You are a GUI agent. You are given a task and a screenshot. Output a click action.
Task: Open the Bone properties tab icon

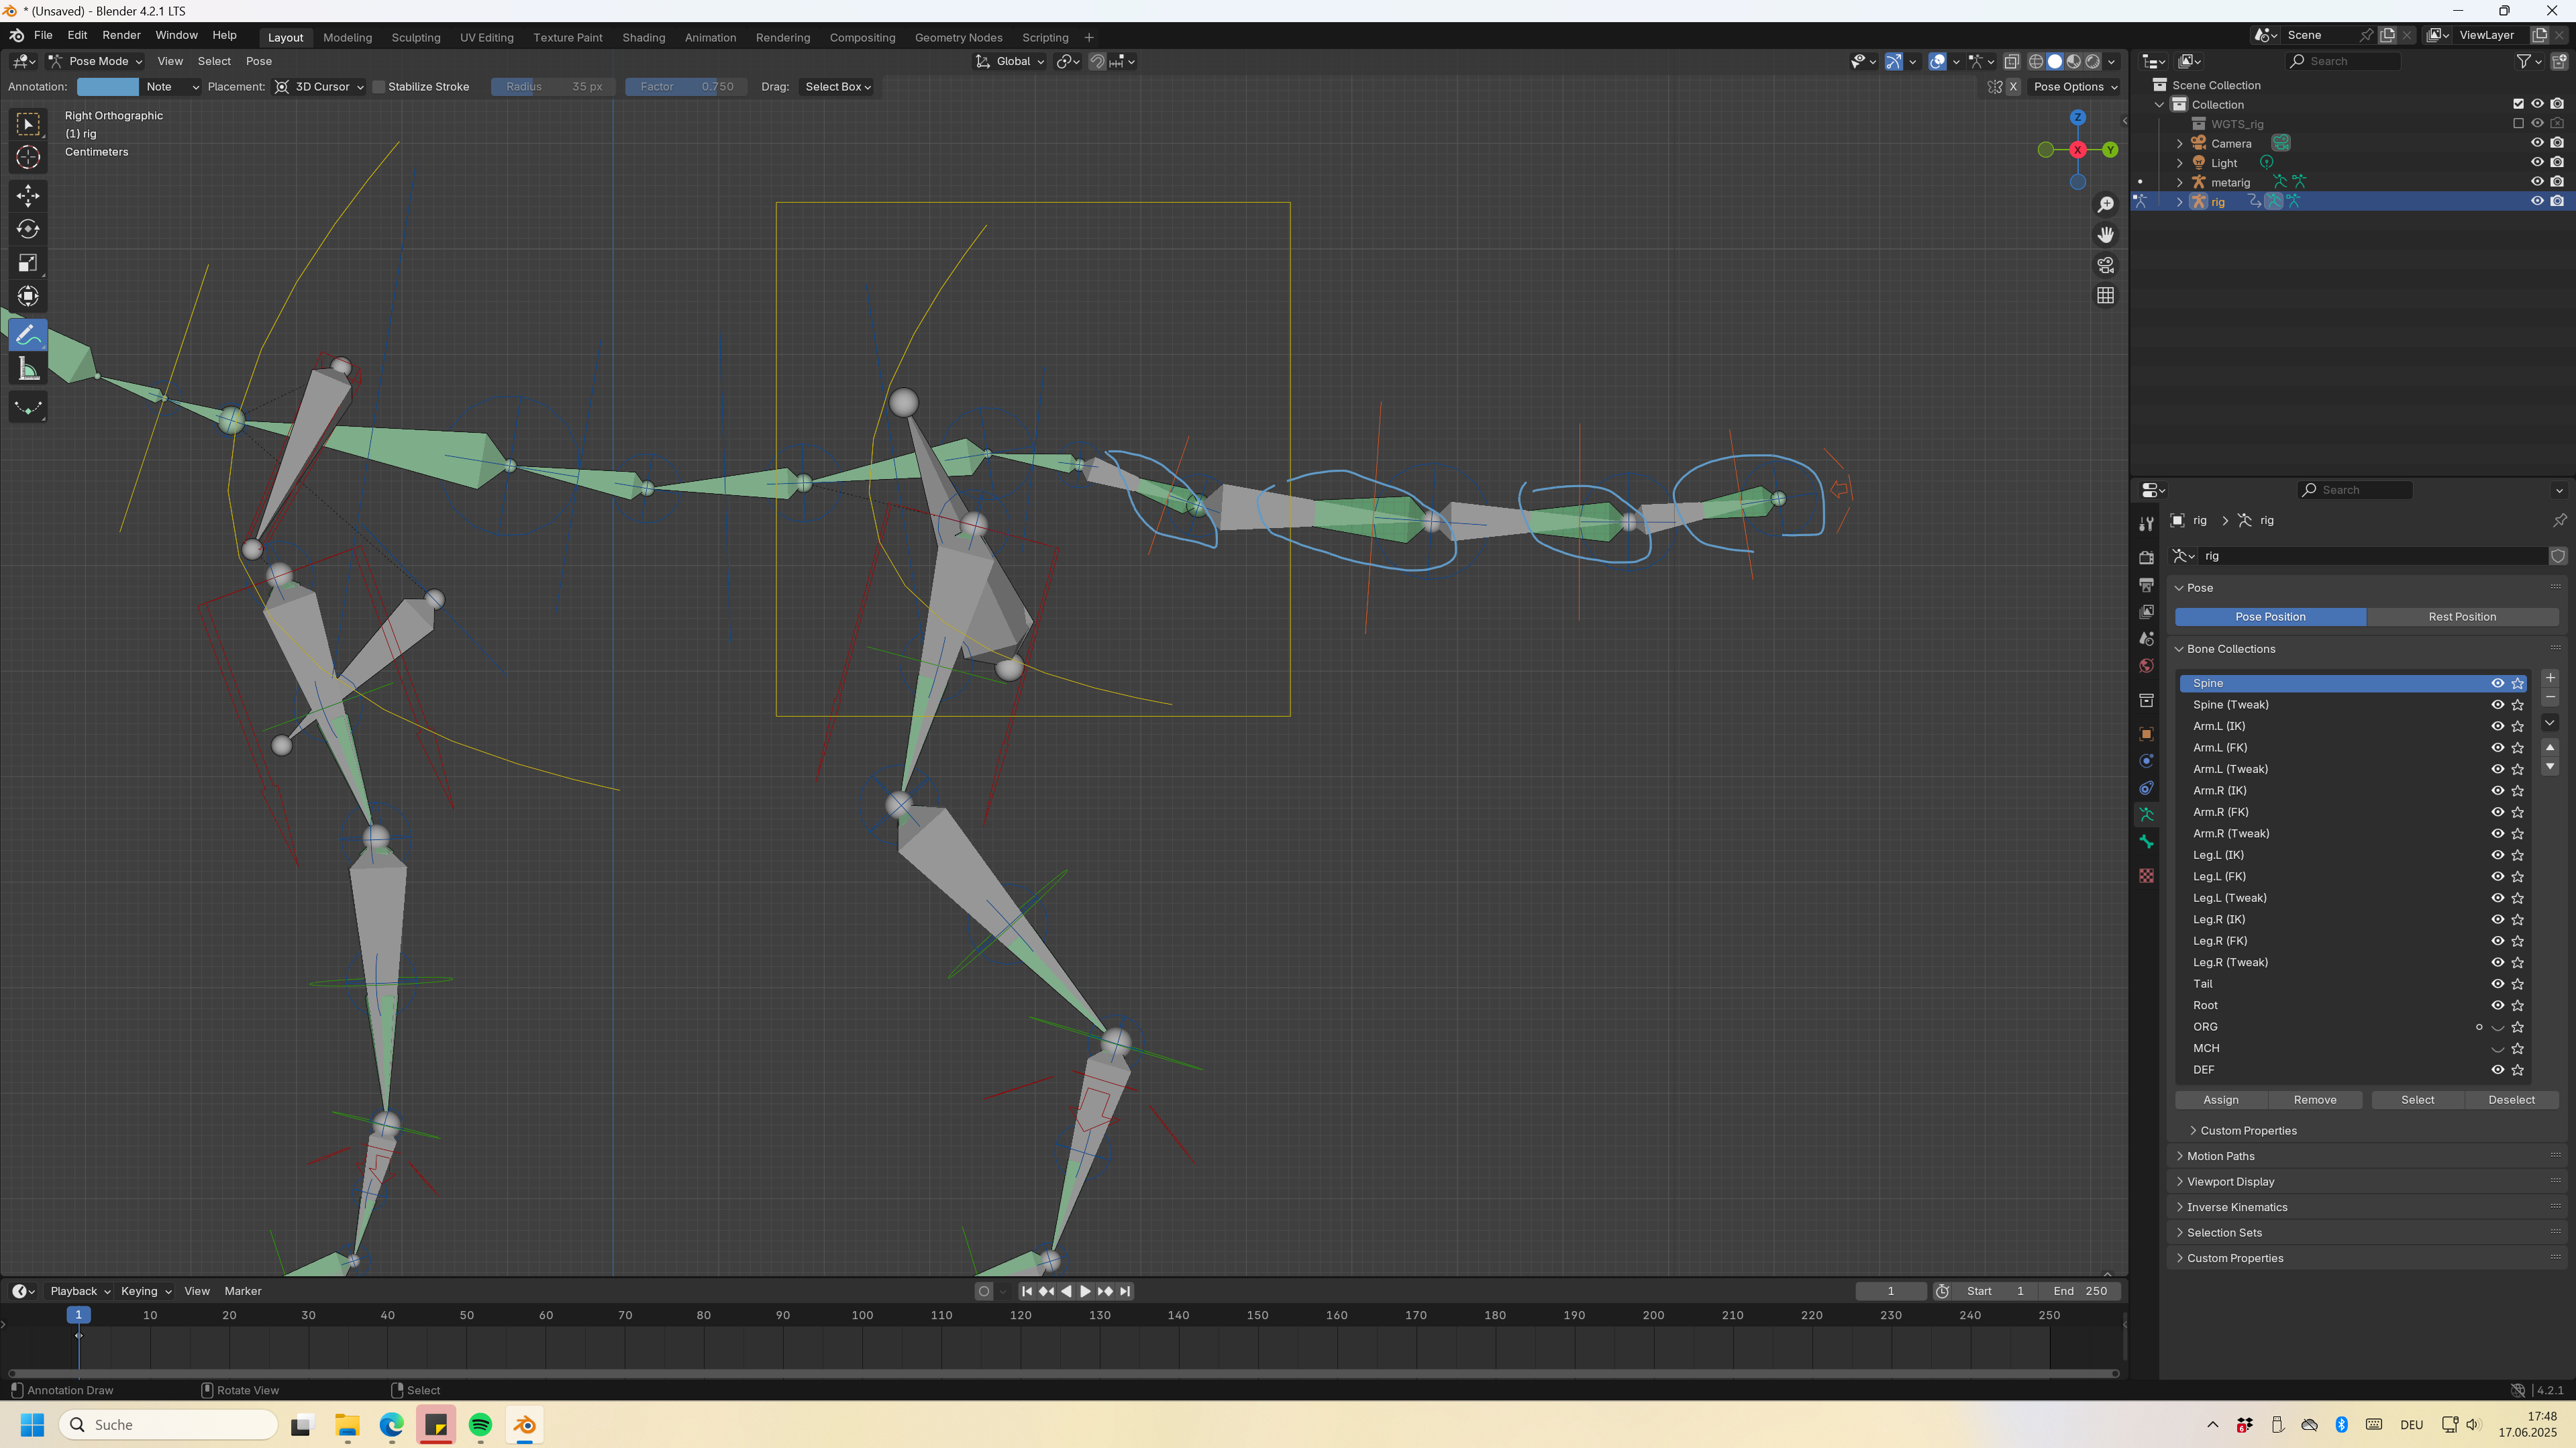coord(2146,843)
